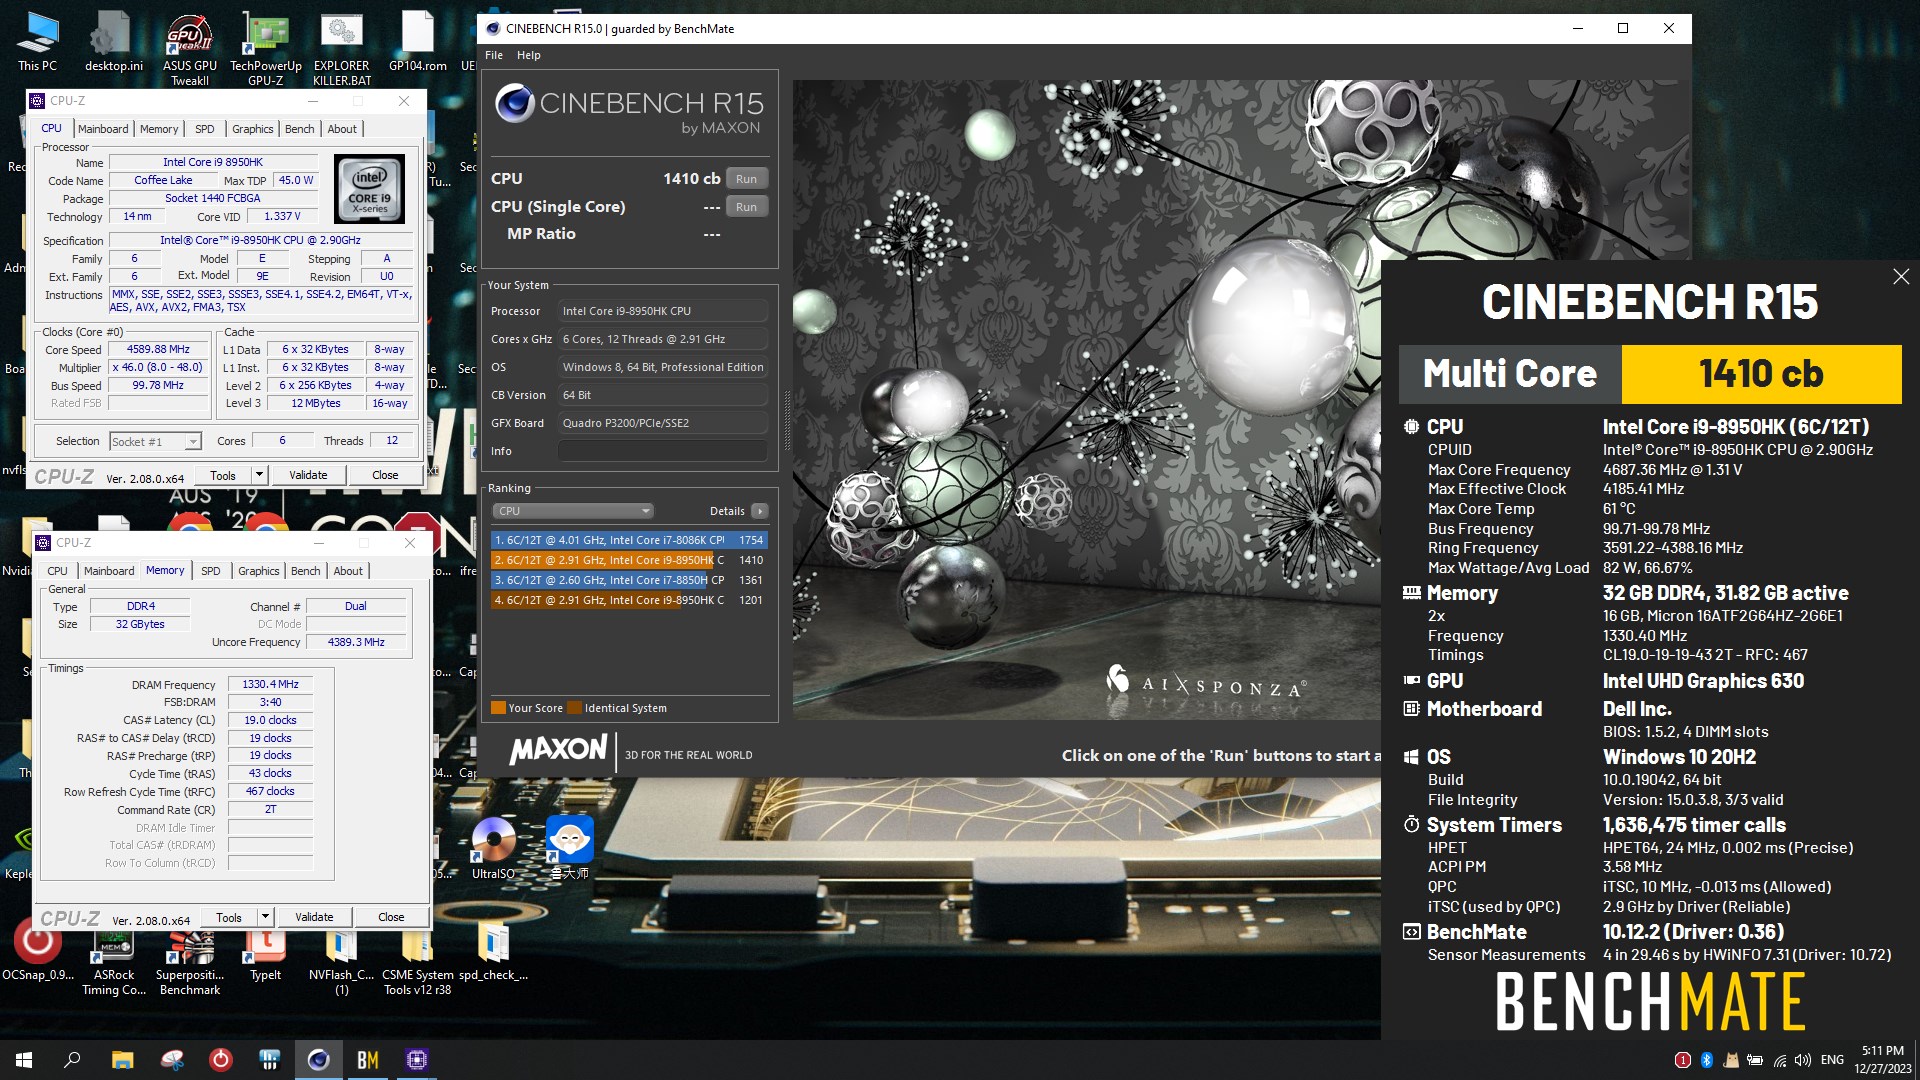The image size is (1920, 1080).
Task: Expand Tools arrow in lower CPU-Z Memory window
Action: click(x=265, y=917)
